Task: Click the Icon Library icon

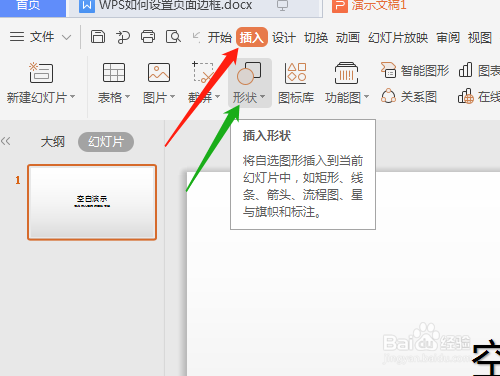Action: click(296, 73)
